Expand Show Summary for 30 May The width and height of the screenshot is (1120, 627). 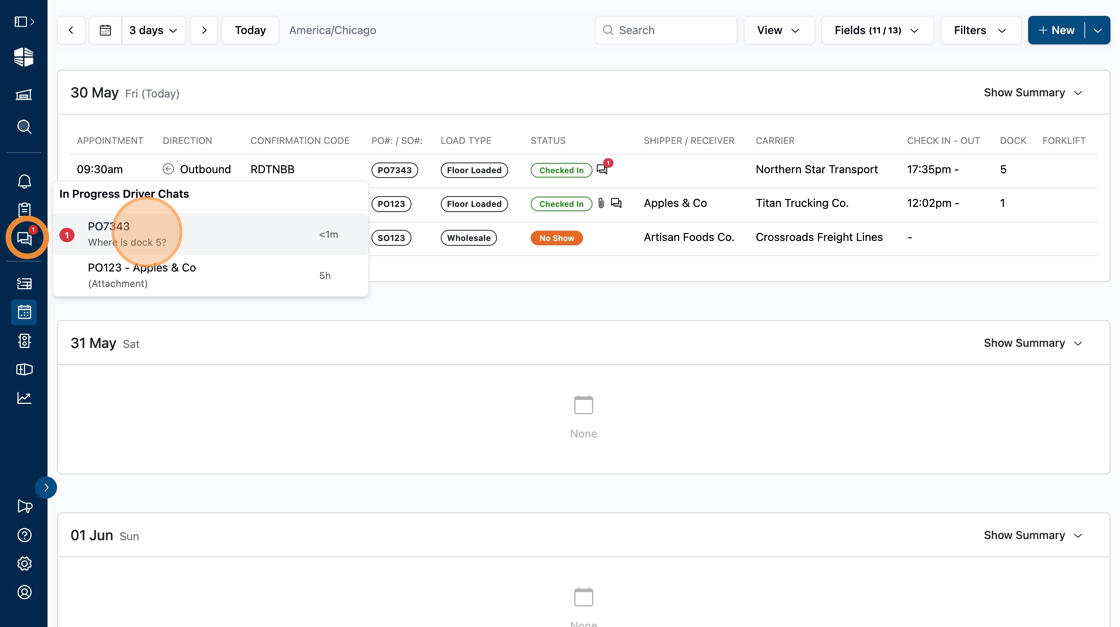tap(1033, 93)
